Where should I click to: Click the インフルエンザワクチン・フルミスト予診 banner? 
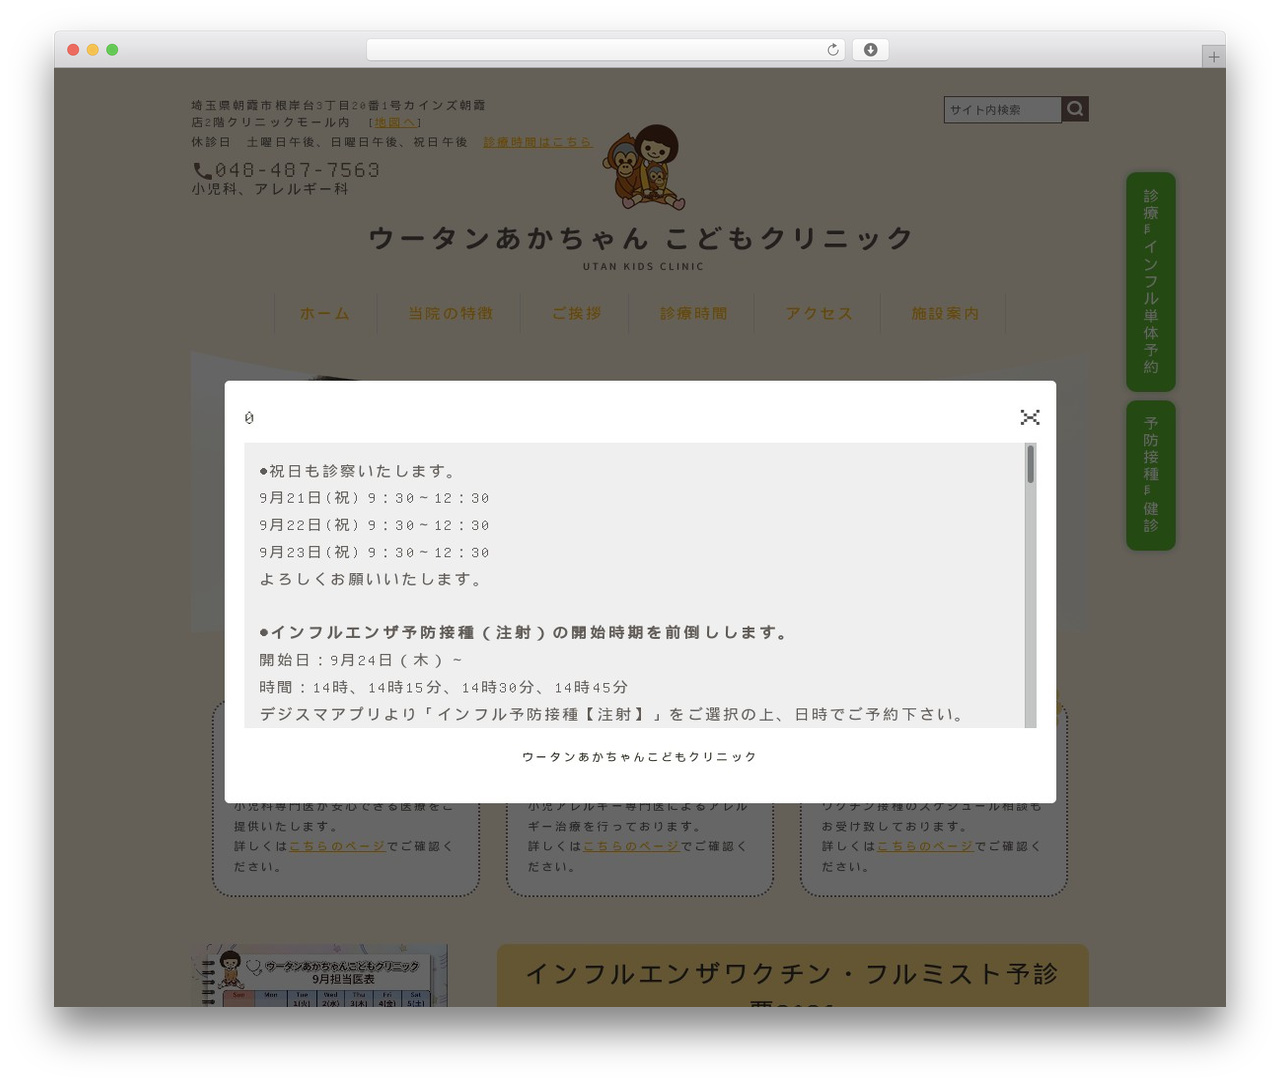click(x=792, y=976)
